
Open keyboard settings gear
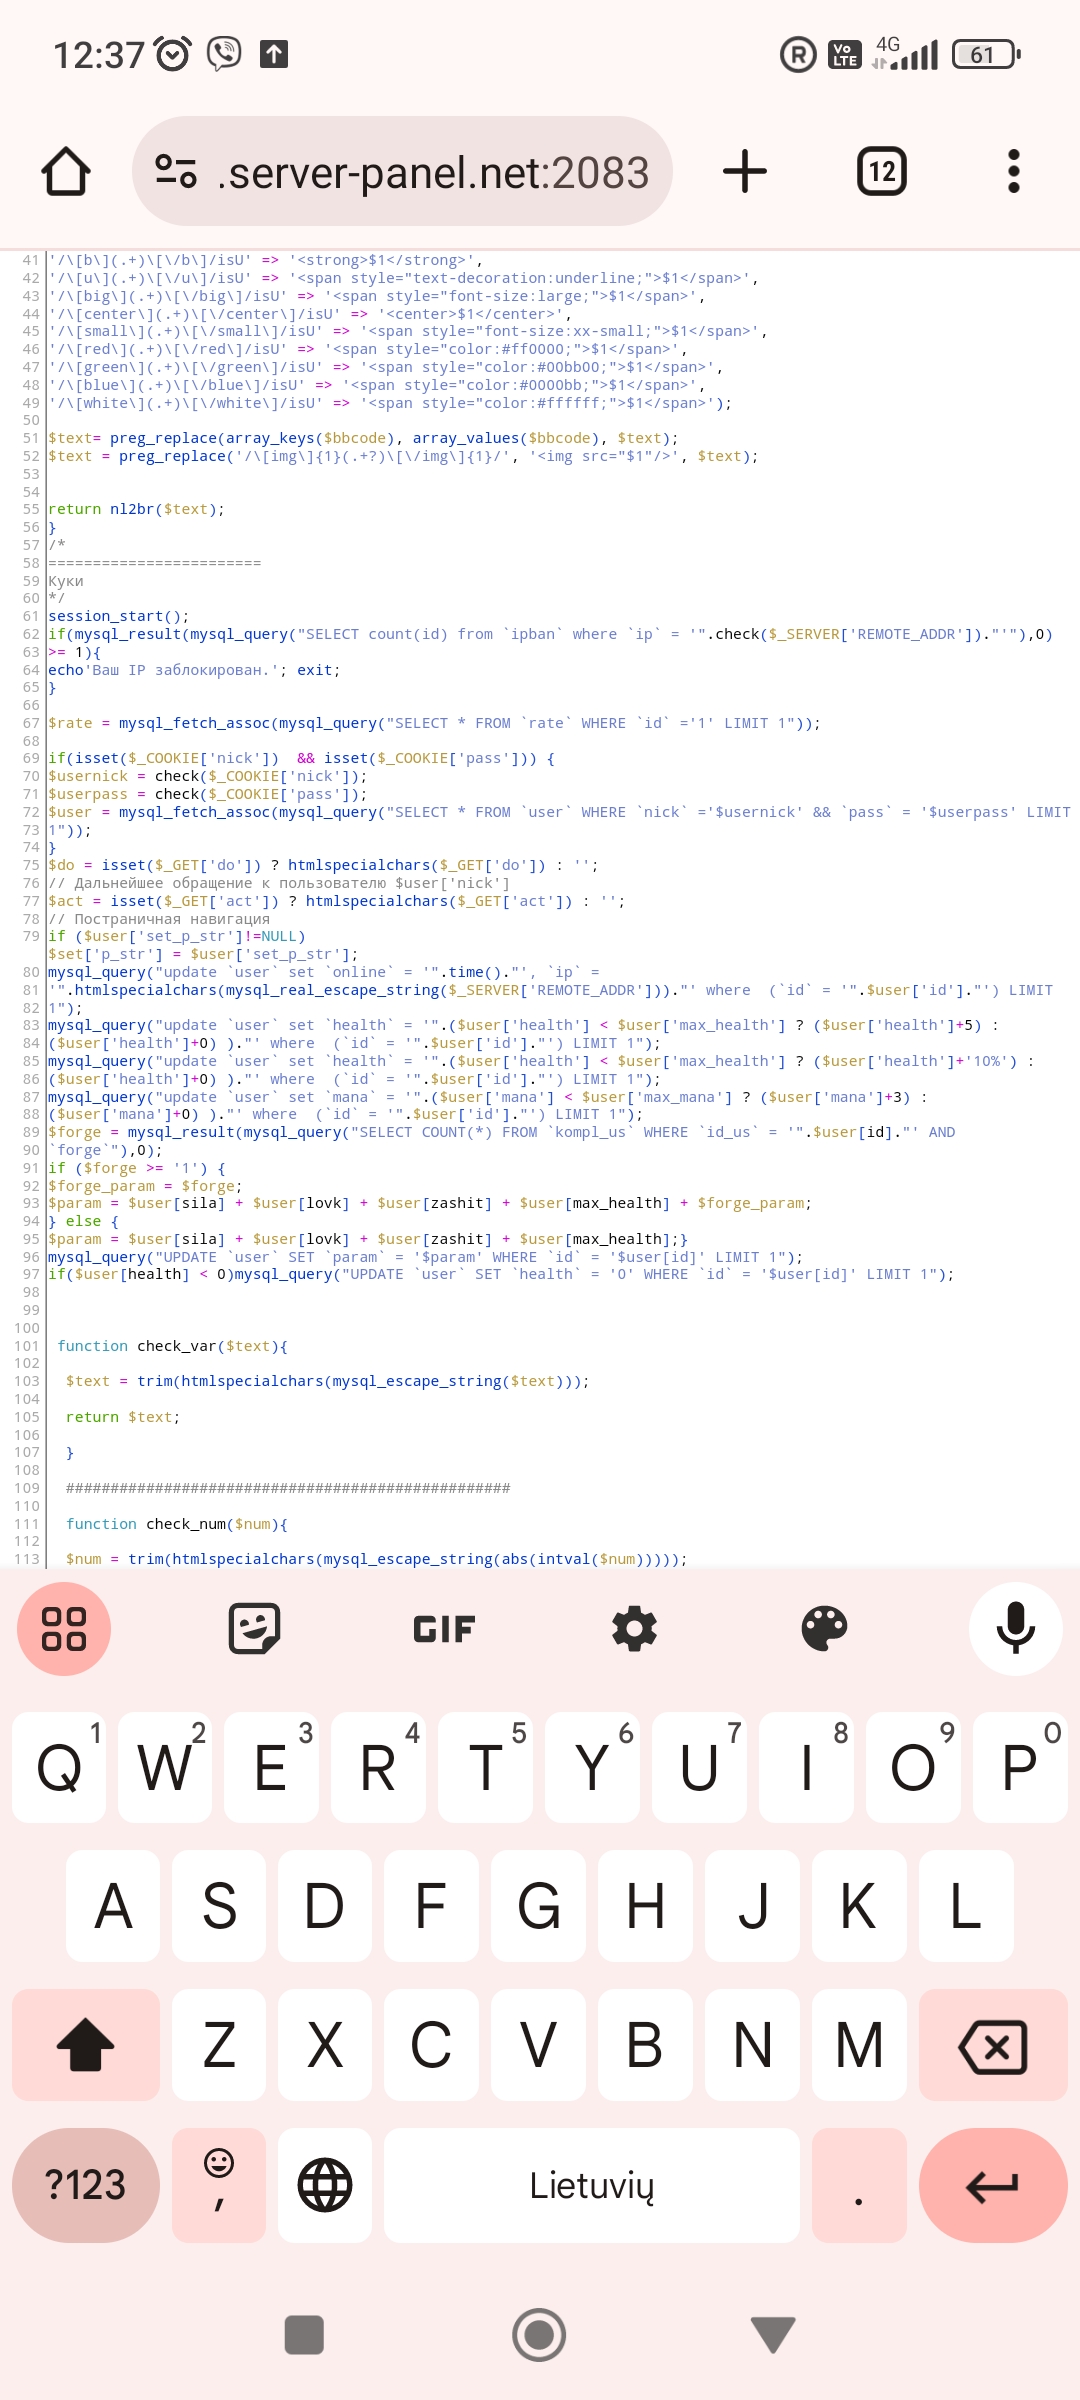[634, 1629]
